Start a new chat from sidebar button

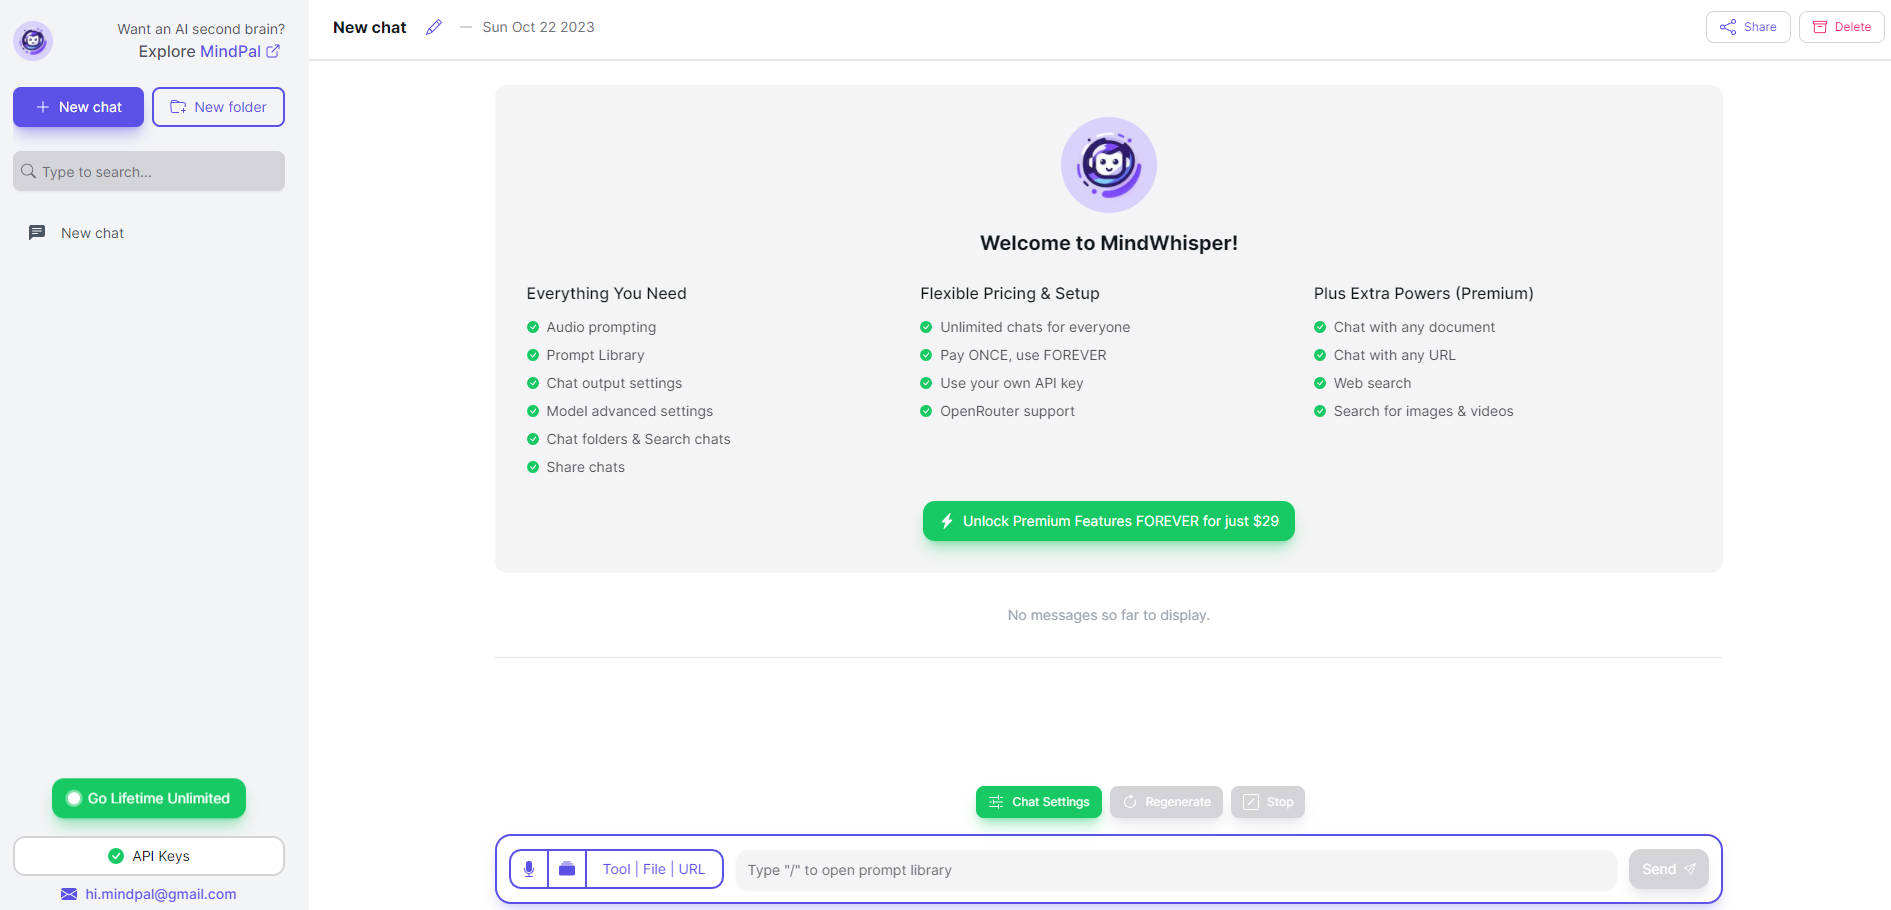tap(78, 107)
